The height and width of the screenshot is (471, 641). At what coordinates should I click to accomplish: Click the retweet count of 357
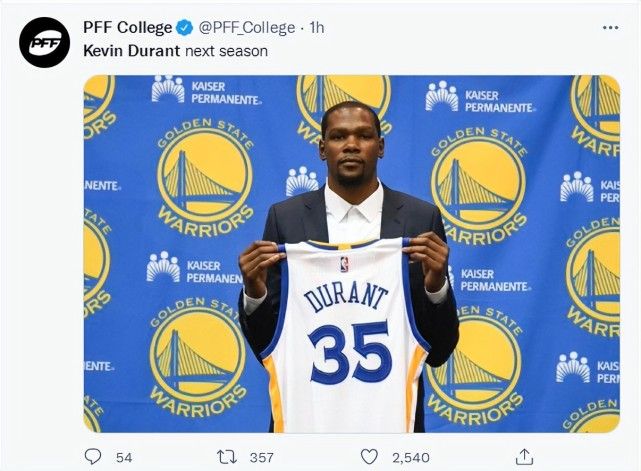261,457
